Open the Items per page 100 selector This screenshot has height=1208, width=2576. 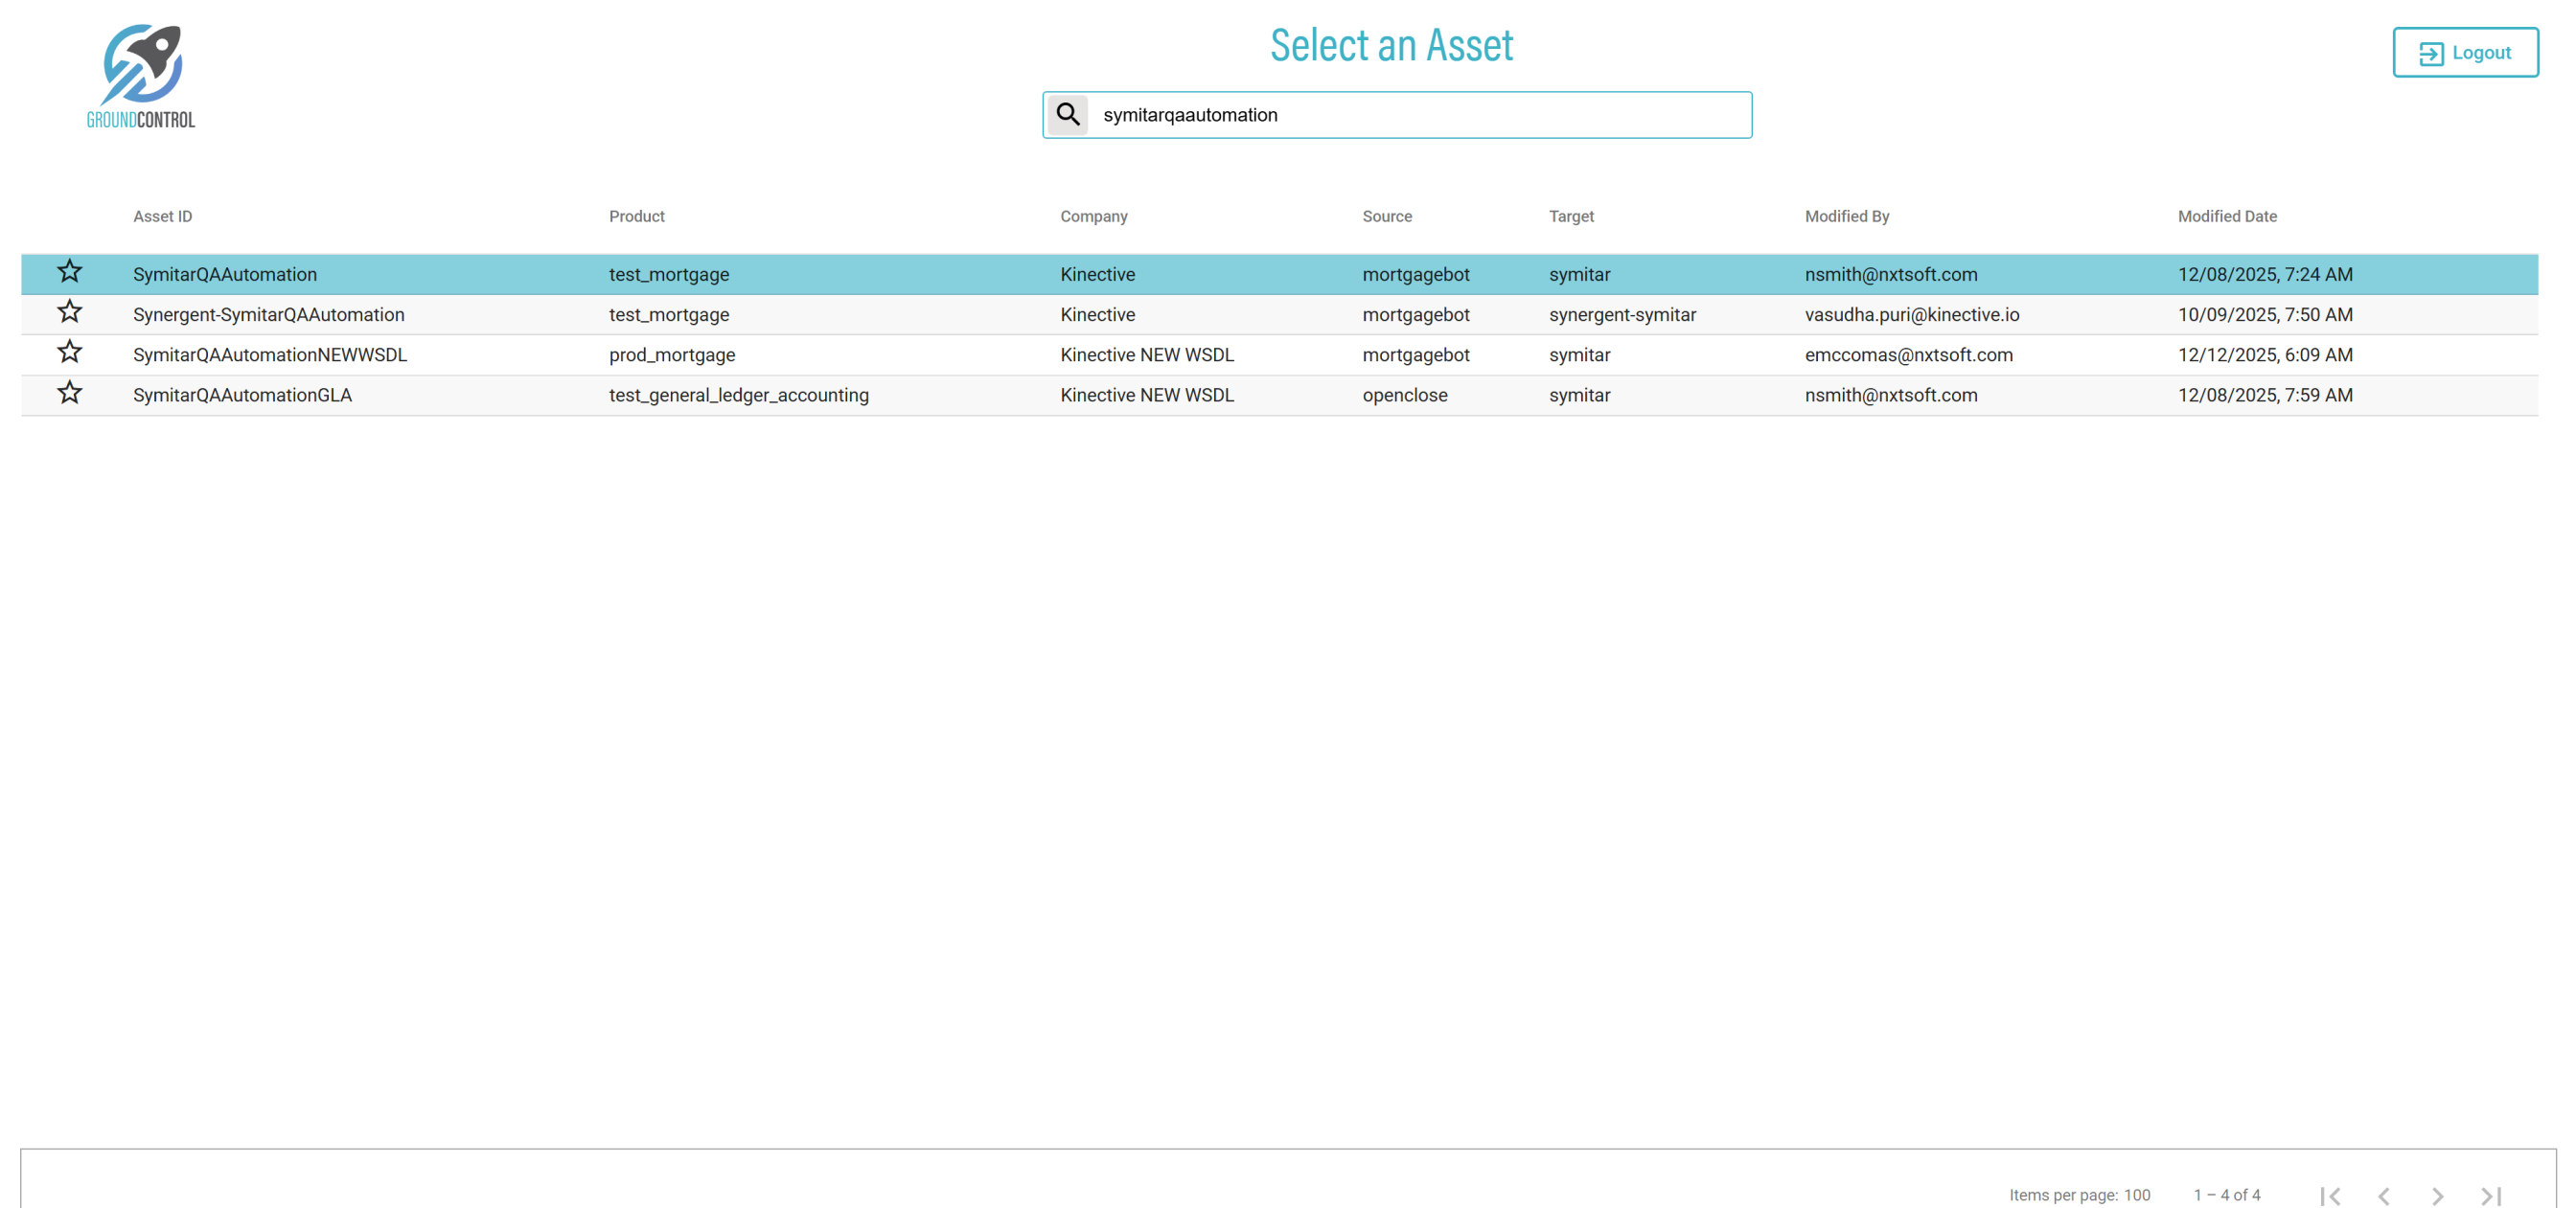pyautogui.click(x=2136, y=1195)
